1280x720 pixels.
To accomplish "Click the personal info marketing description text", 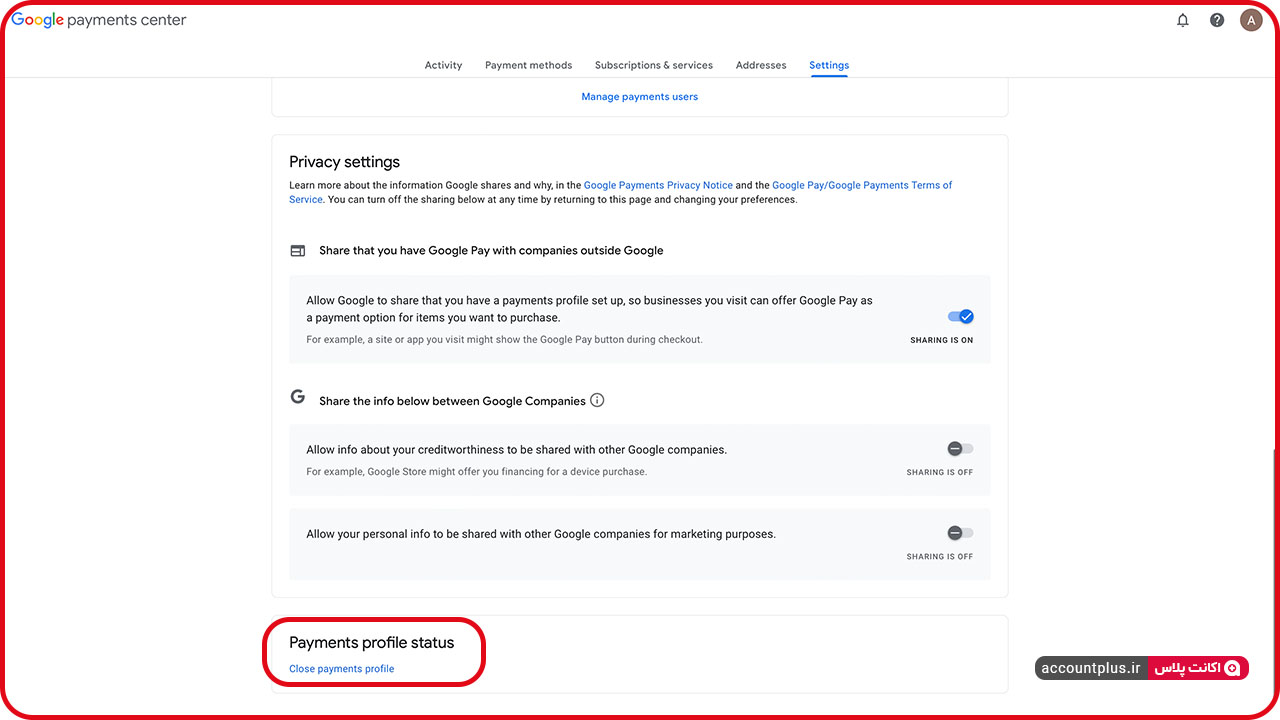I will click(541, 534).
